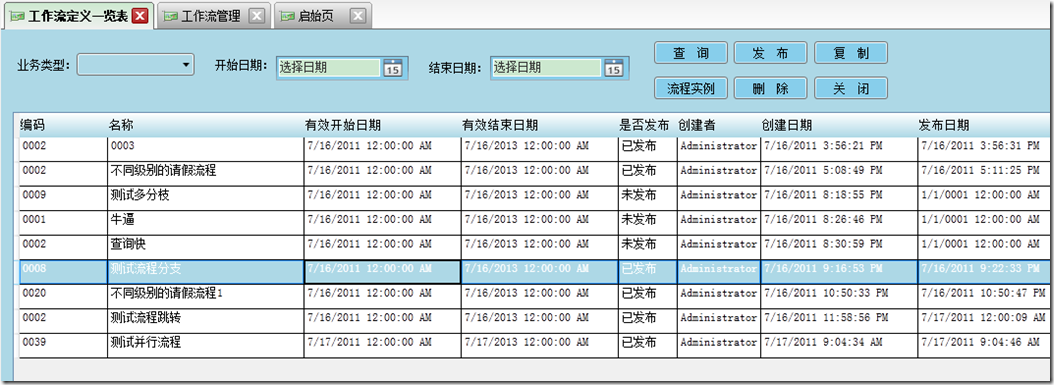
Task: Close the 工作流管理 tab
Action: (x=256, y=17)
